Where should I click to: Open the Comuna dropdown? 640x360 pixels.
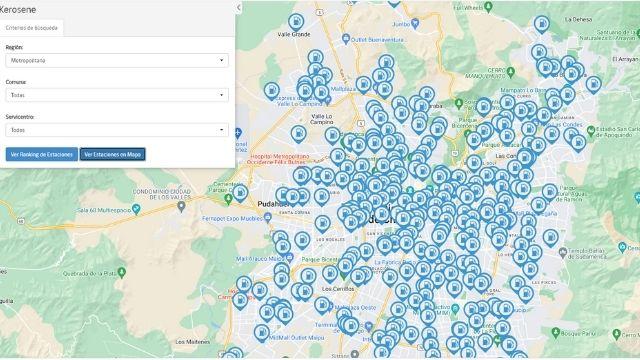[117, 95]
